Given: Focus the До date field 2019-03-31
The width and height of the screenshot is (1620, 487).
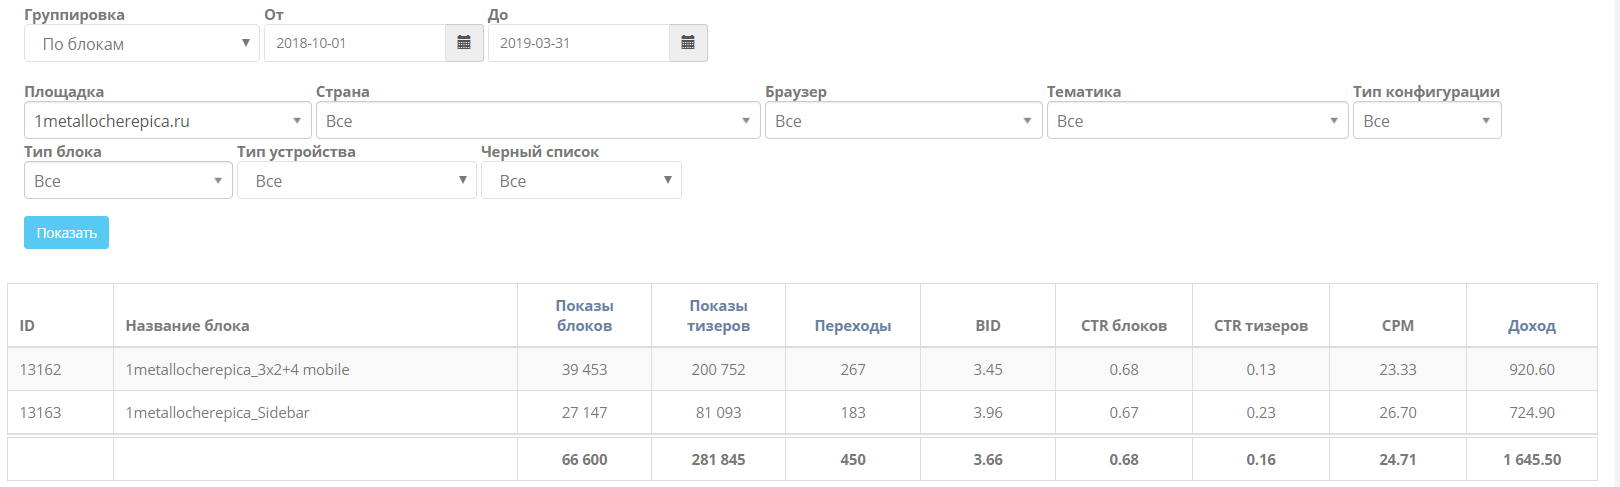Looking at the screenshot, I should [x=579, y=43].
